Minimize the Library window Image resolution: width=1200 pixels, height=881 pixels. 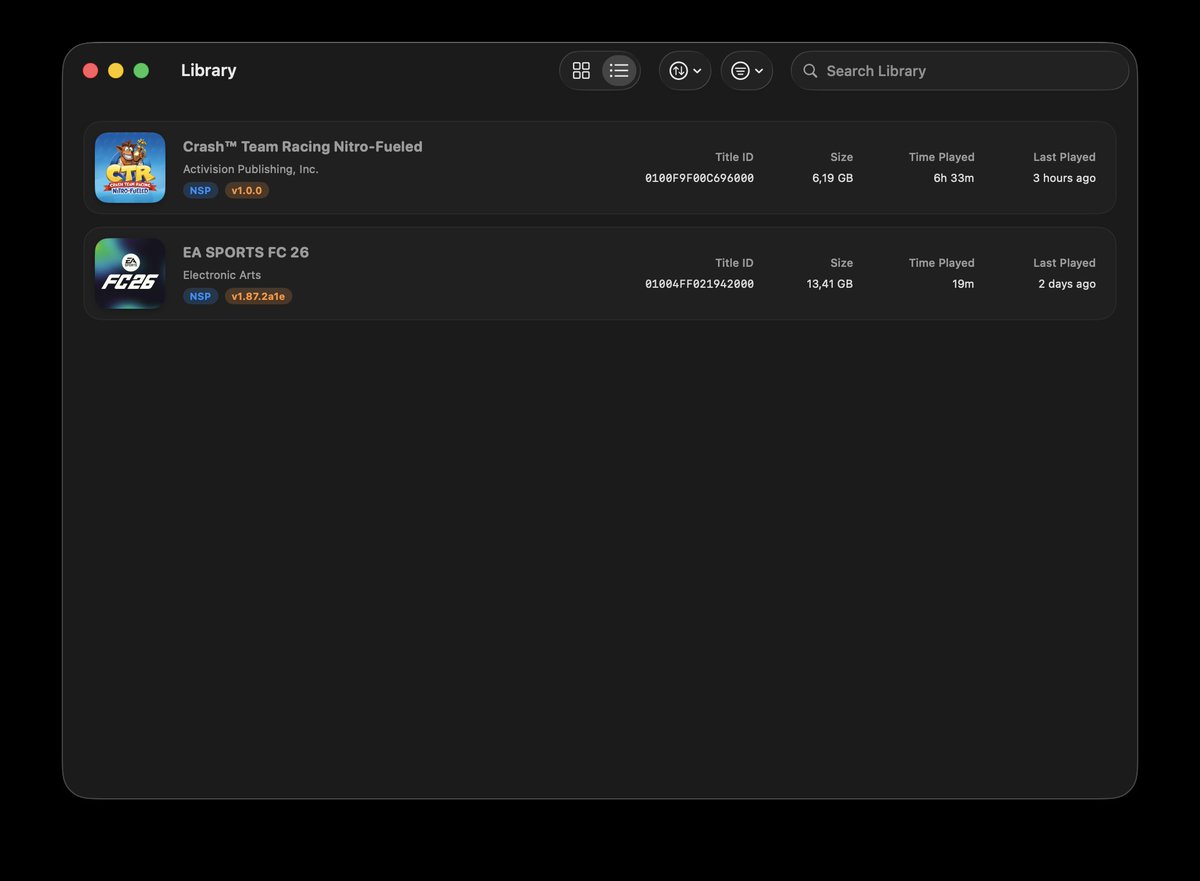[116, 71]
